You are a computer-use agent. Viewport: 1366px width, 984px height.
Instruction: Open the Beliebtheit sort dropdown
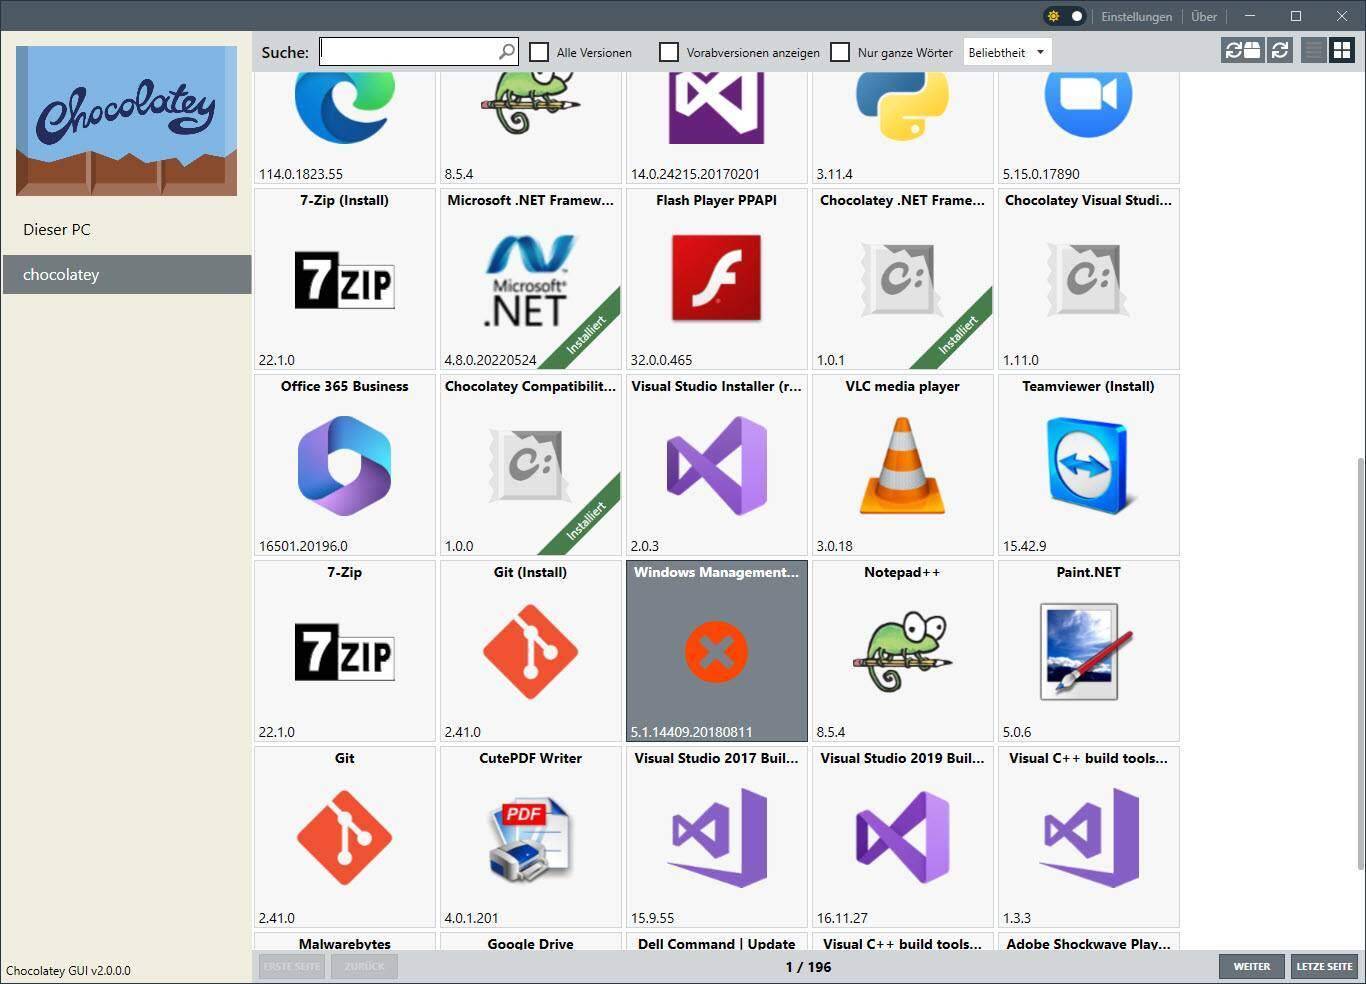coord(1006,52)
